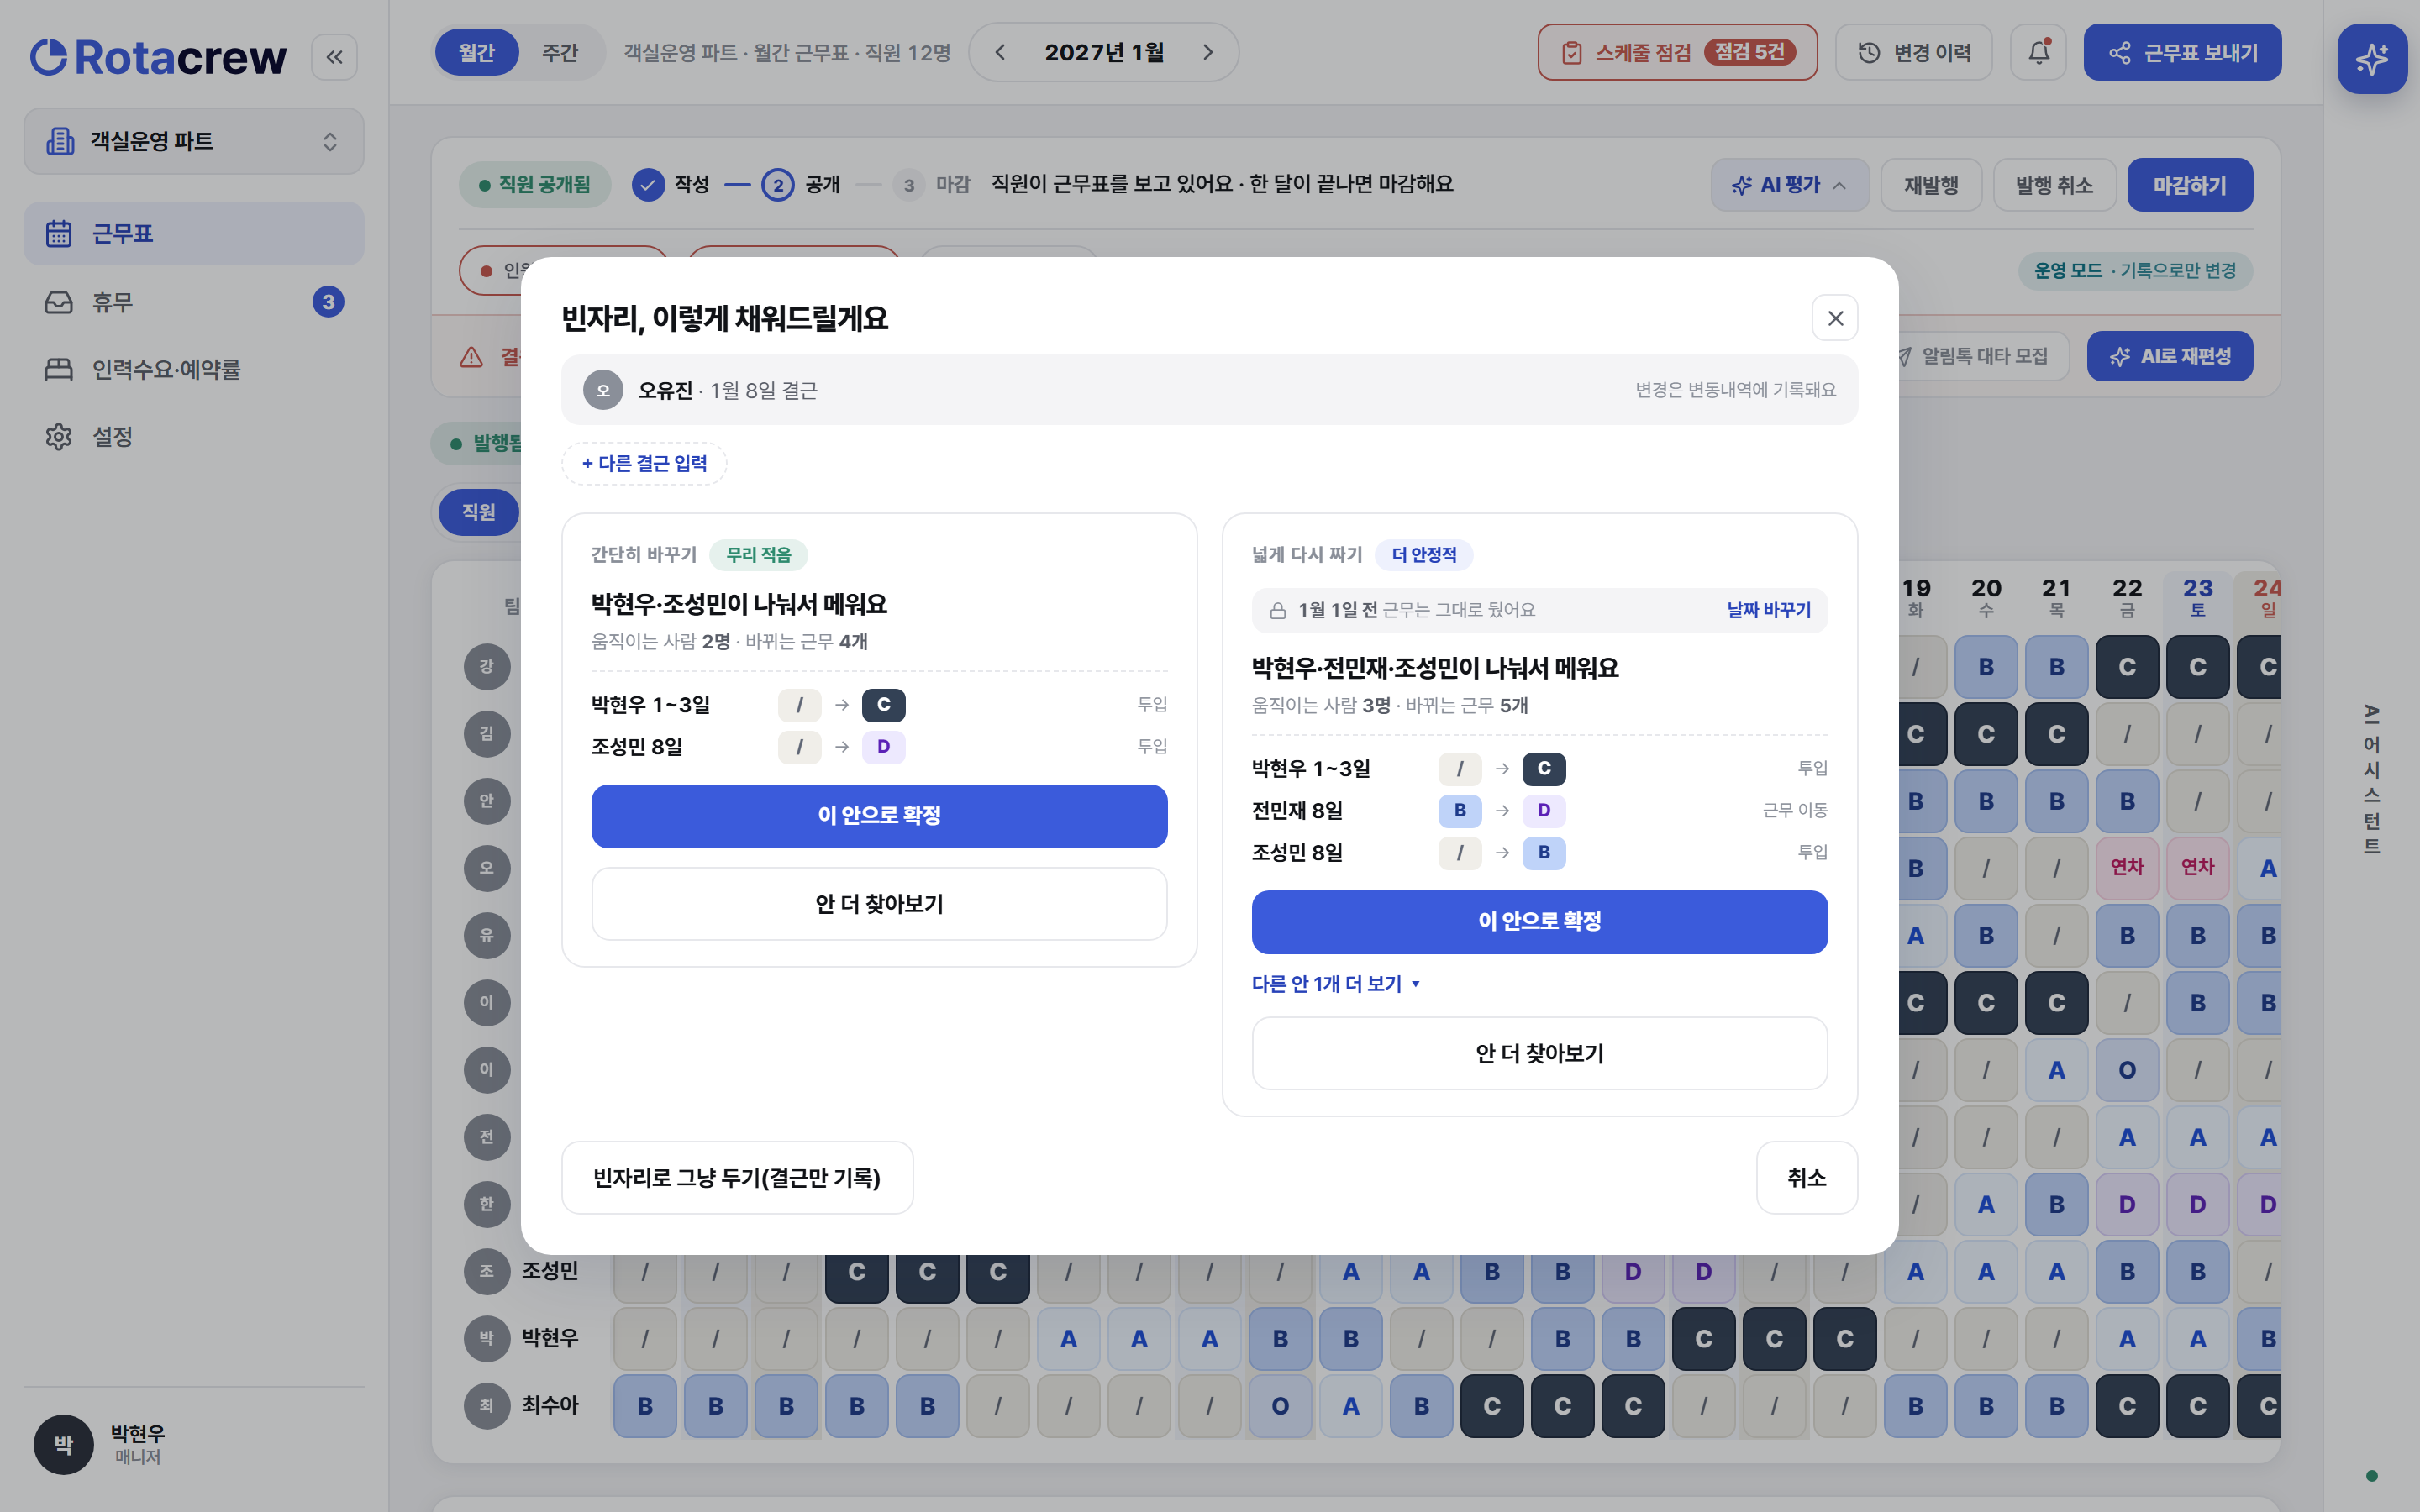
Task: Open 스케줄 점검 with 5 issues
Action: click(x=1677, y=52)
